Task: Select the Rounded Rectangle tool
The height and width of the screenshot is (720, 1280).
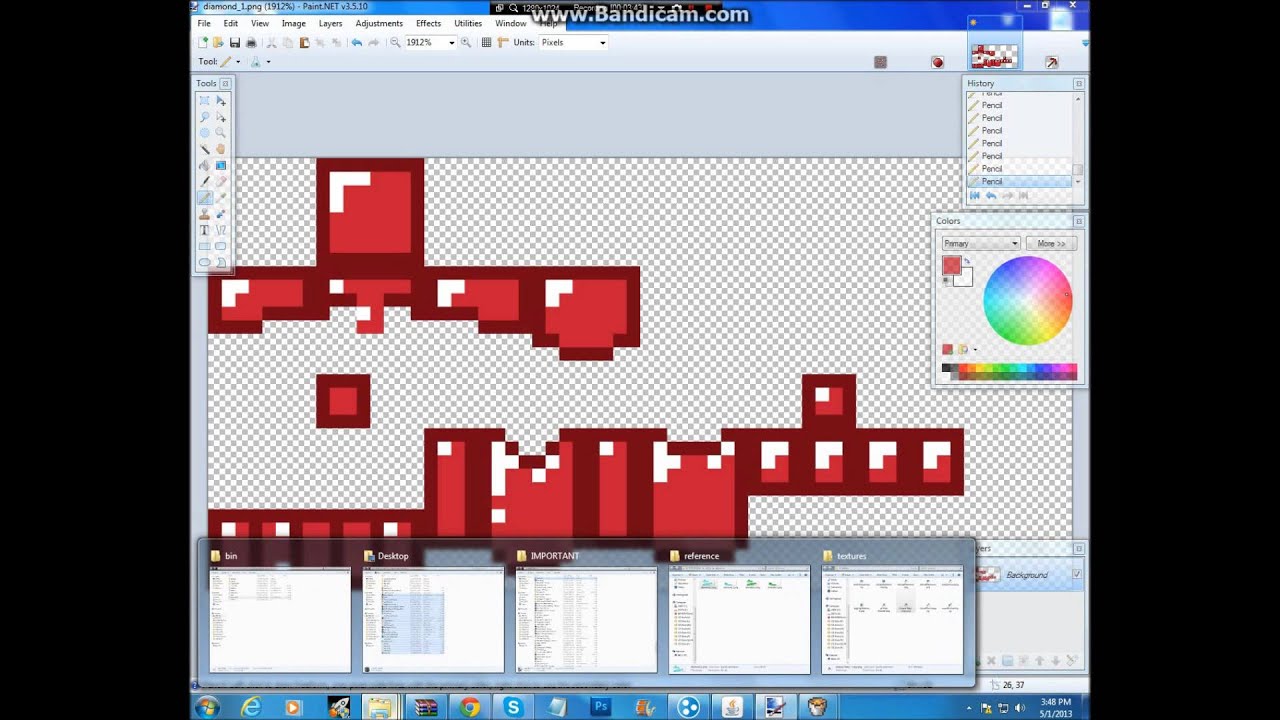Action: click(x=221, y=246)
